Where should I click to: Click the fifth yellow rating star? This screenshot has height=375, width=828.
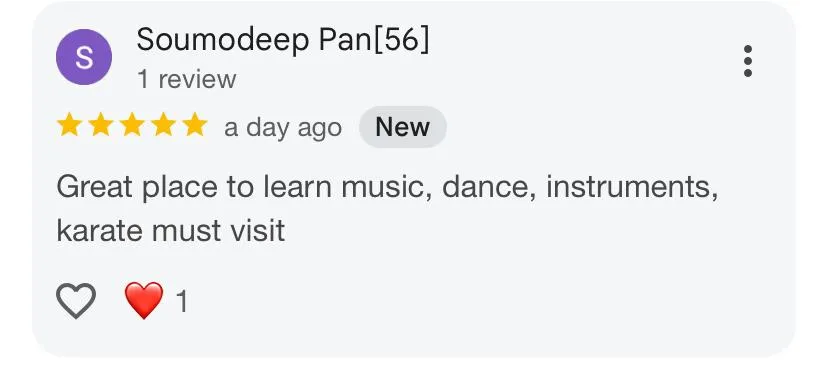point(195,125)
